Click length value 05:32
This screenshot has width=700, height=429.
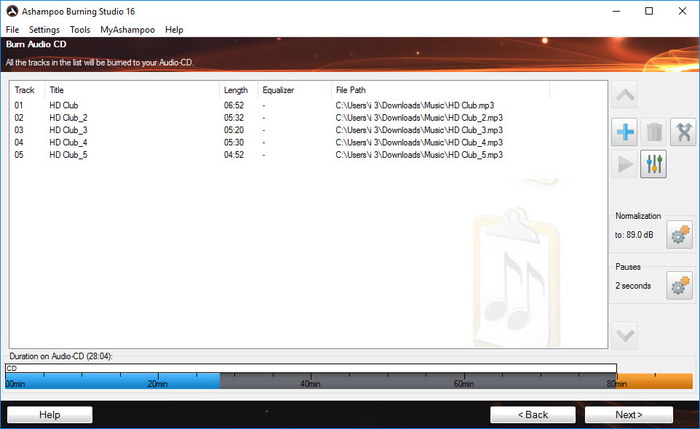(x=234, y=118)
